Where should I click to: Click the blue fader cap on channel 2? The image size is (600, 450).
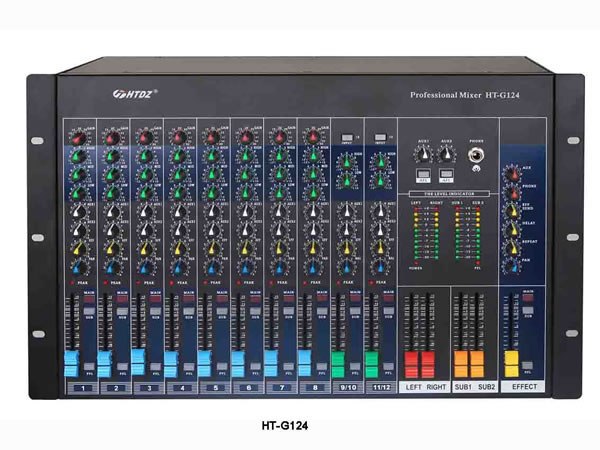tap(104, 364)
